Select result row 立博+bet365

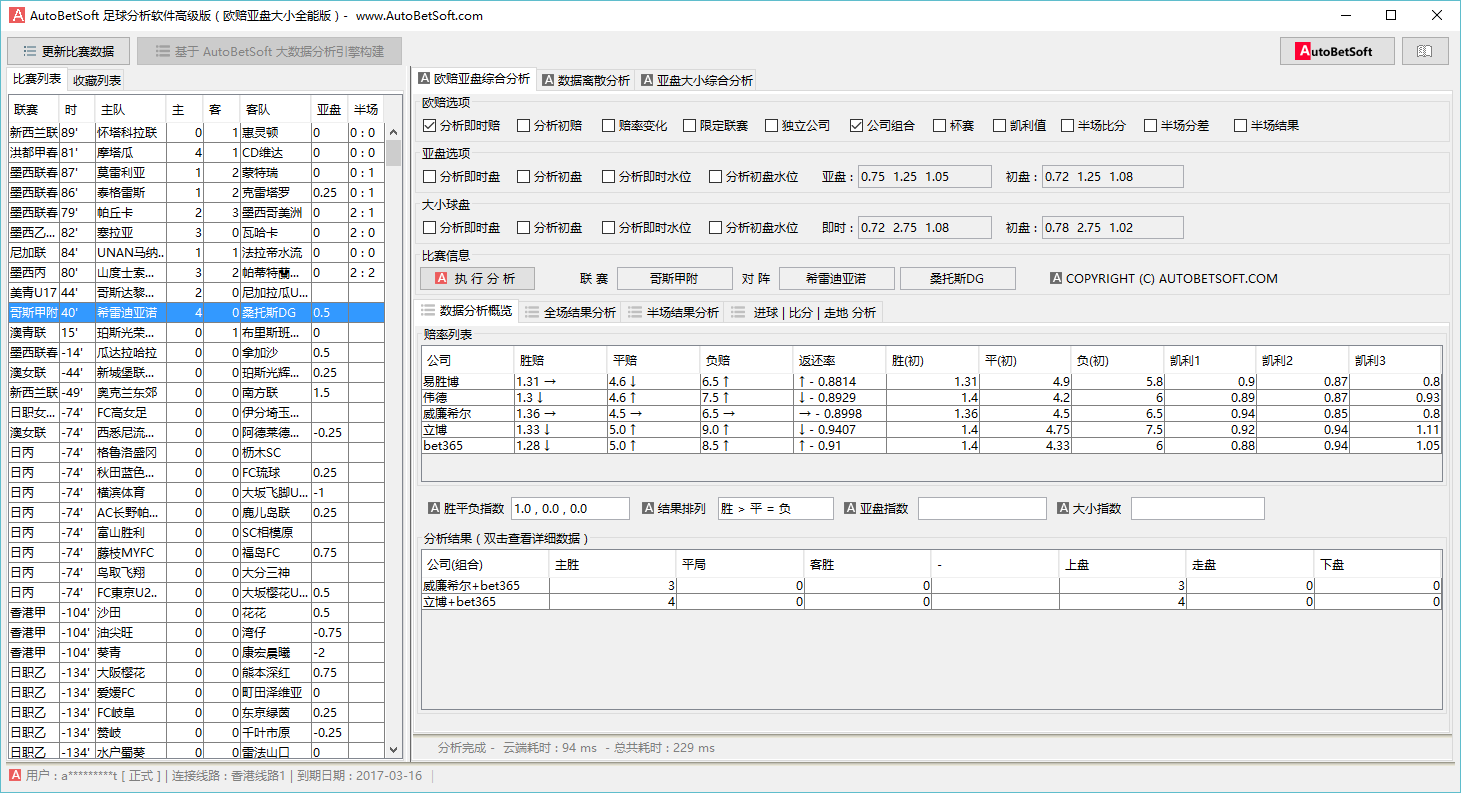[931, 601]
